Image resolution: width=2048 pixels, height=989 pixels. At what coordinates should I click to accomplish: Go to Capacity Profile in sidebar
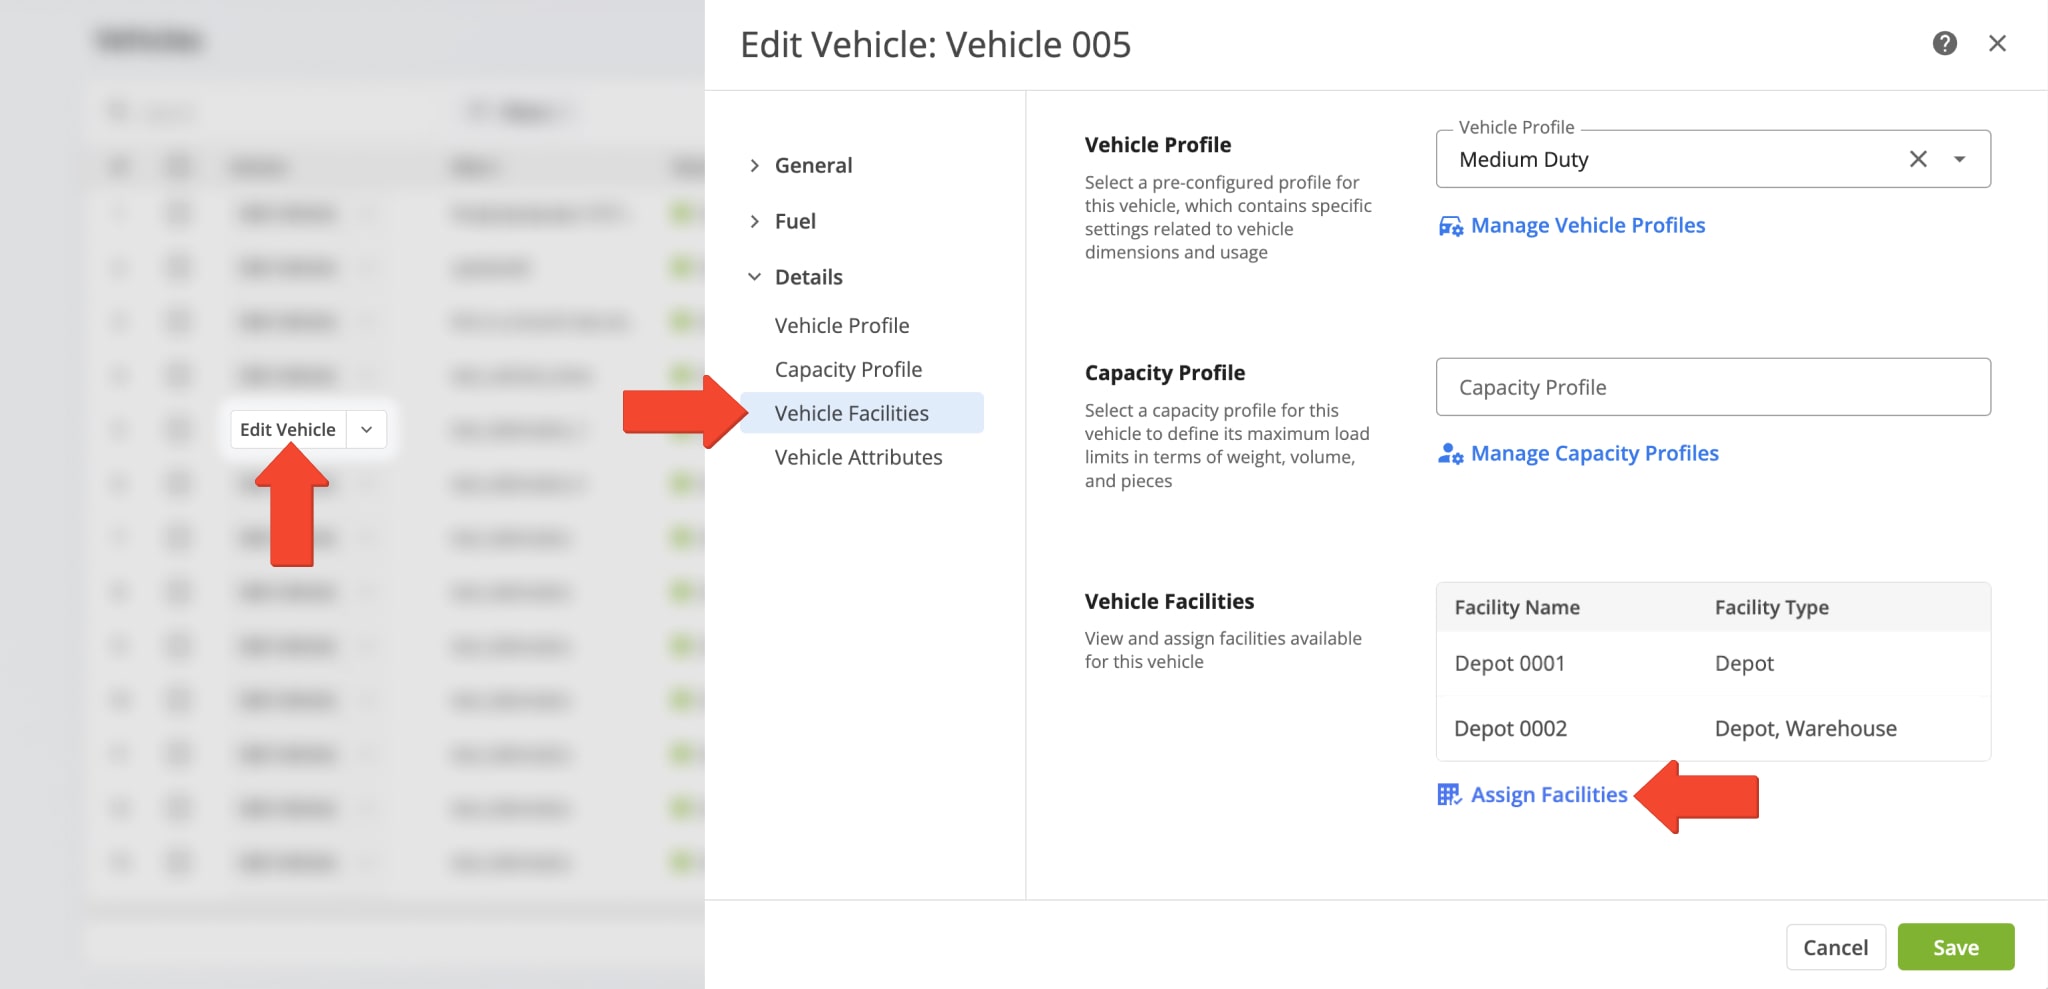(848, 369)
